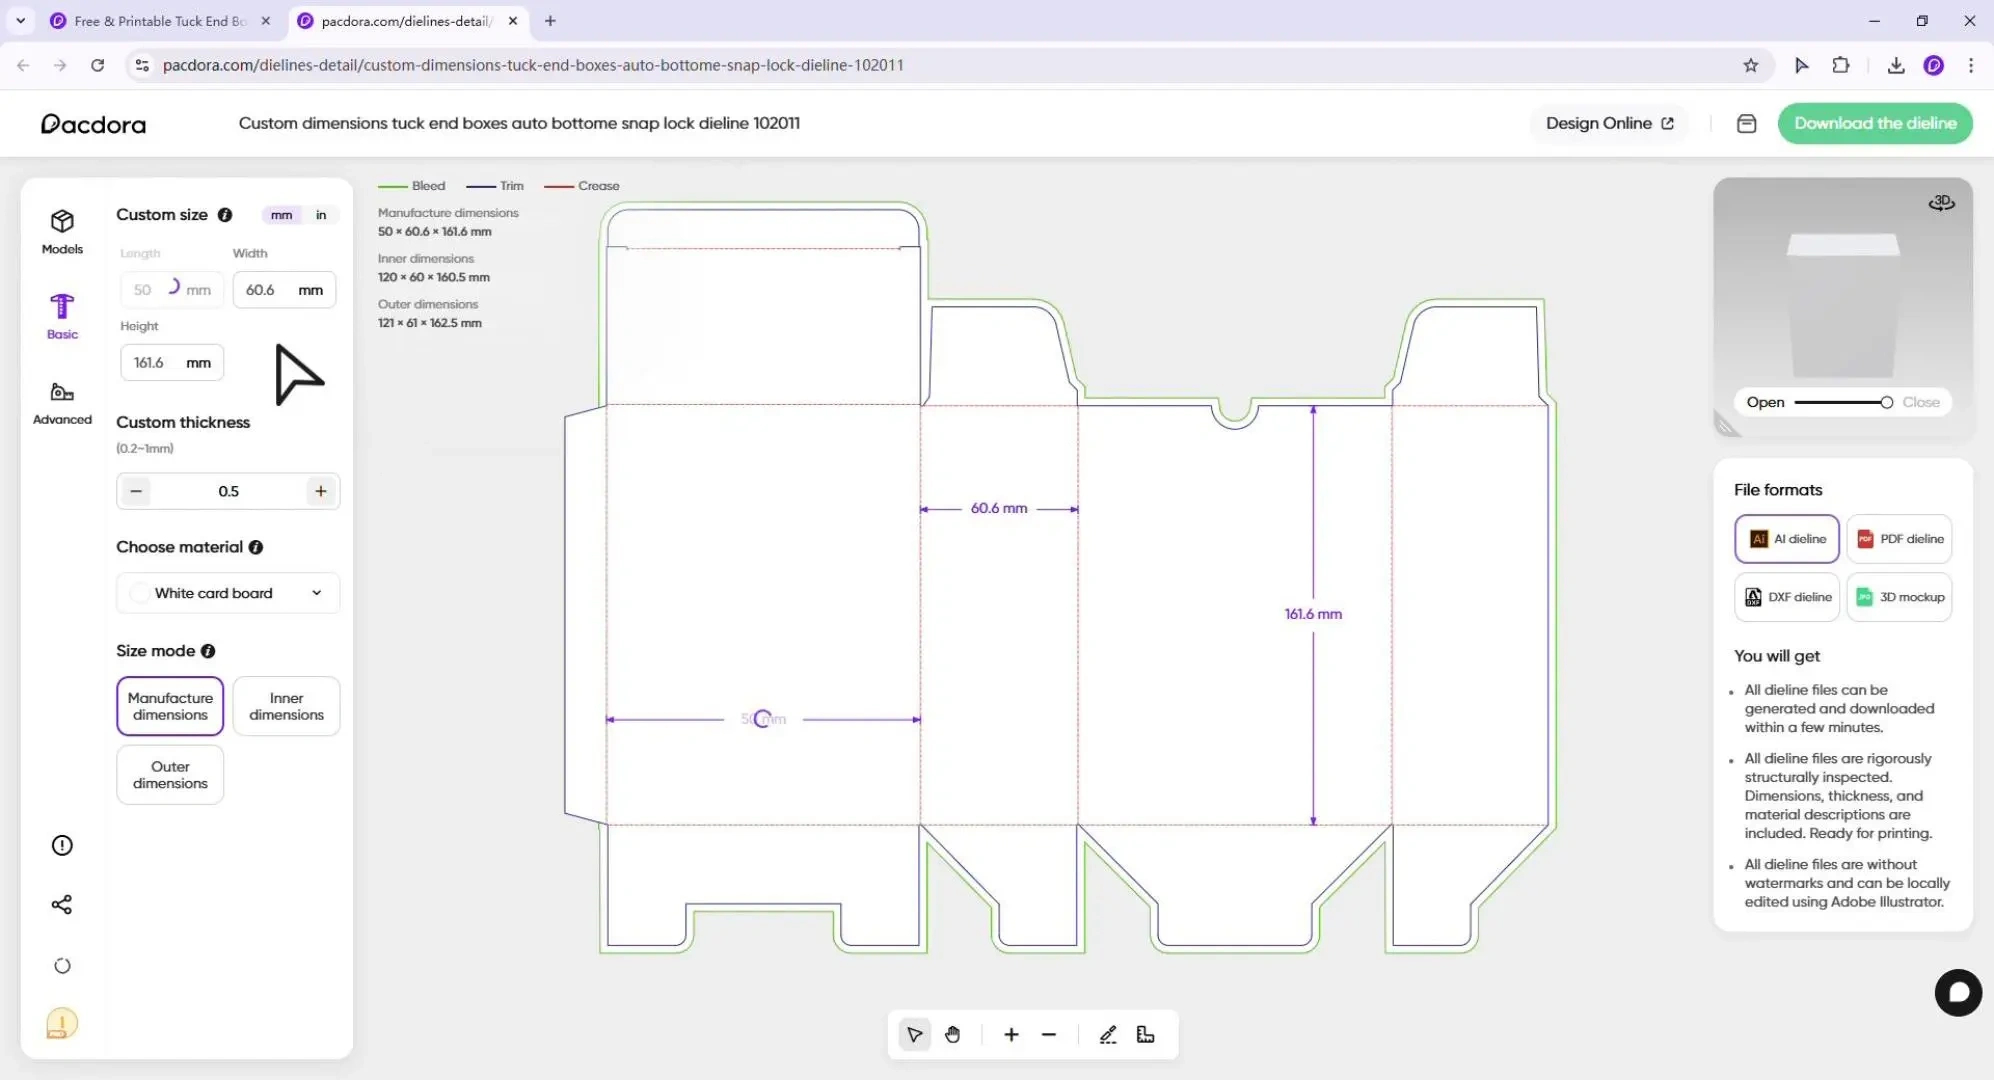Switch units to inches
1994x1080 pixels.
[x=321, y=215]
